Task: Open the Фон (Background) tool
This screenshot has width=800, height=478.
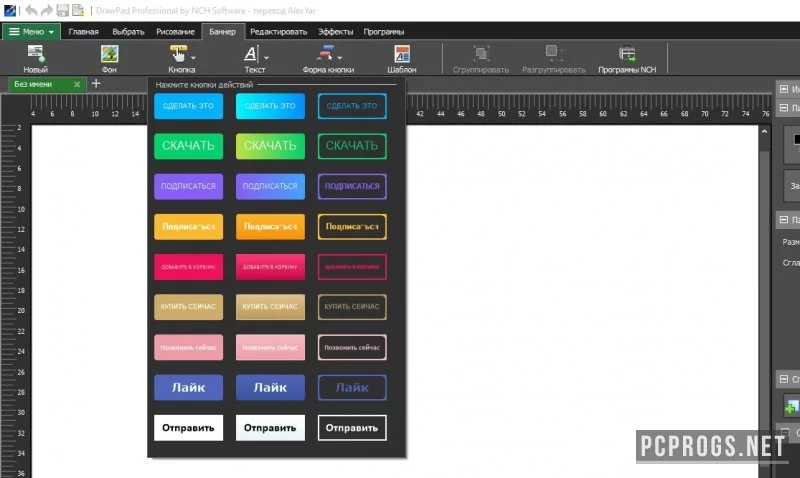Action: coord(109,53)
